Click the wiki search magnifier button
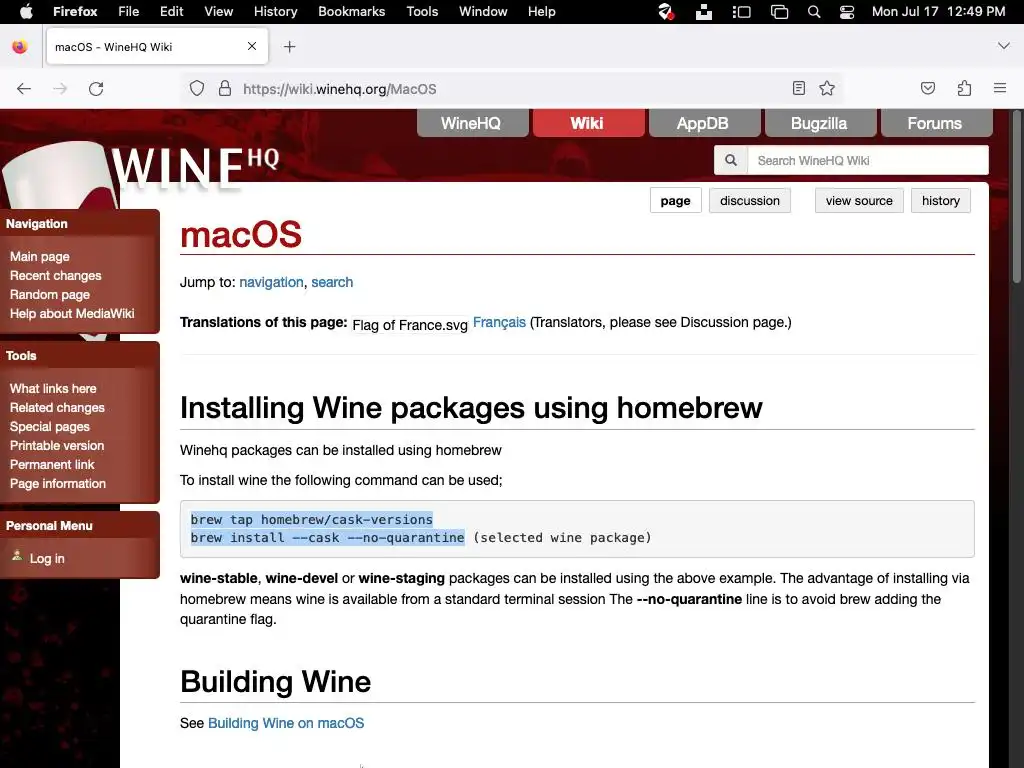Image resolution: width=1024 pixels, height=768 pixels. (x=731, y=160)
